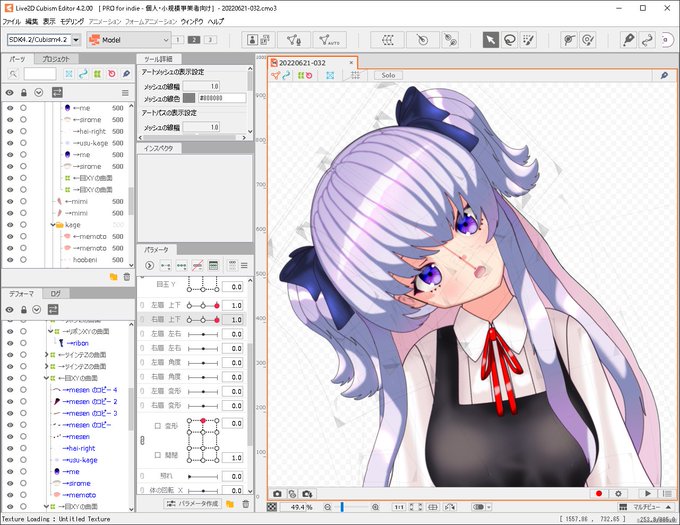Image resolution: width=680 pixels, height=525 pixels.
Task: Open the manual mesh edit tool
Action: [x=294, y=40]
